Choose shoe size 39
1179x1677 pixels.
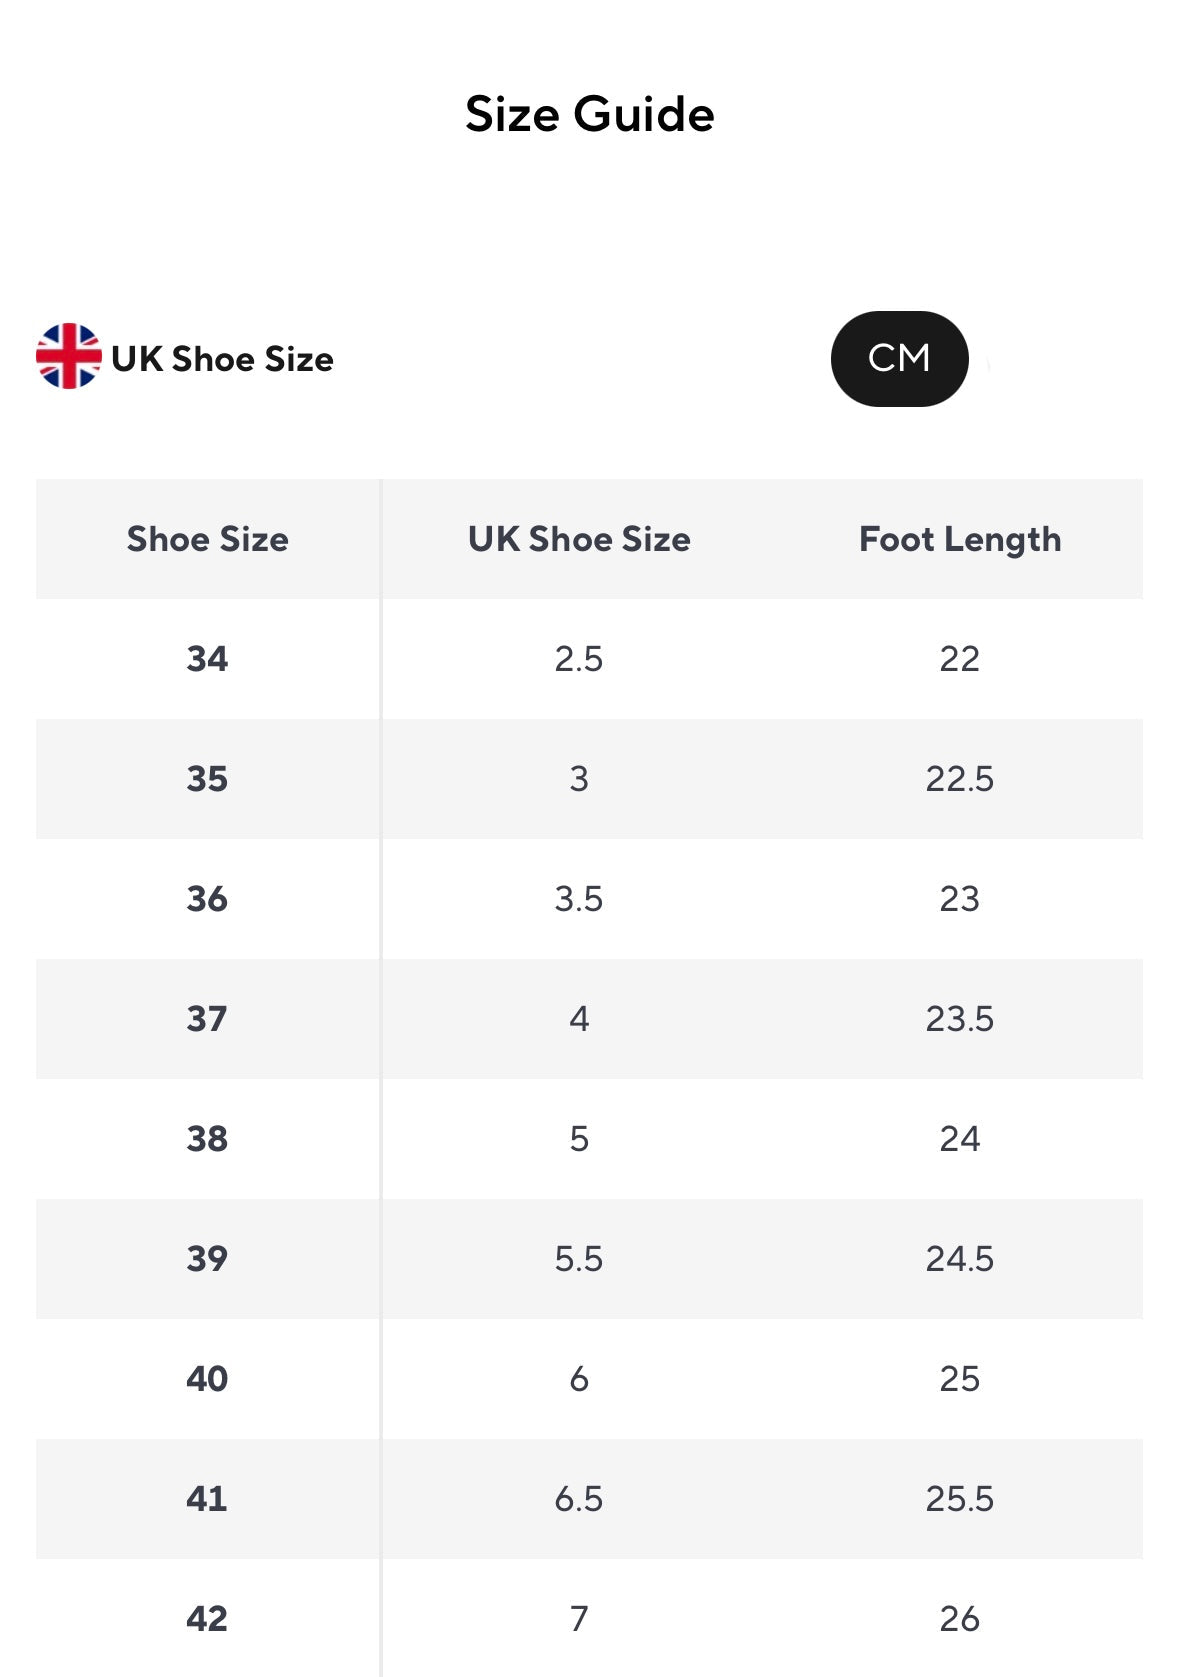pos(207,1259)
